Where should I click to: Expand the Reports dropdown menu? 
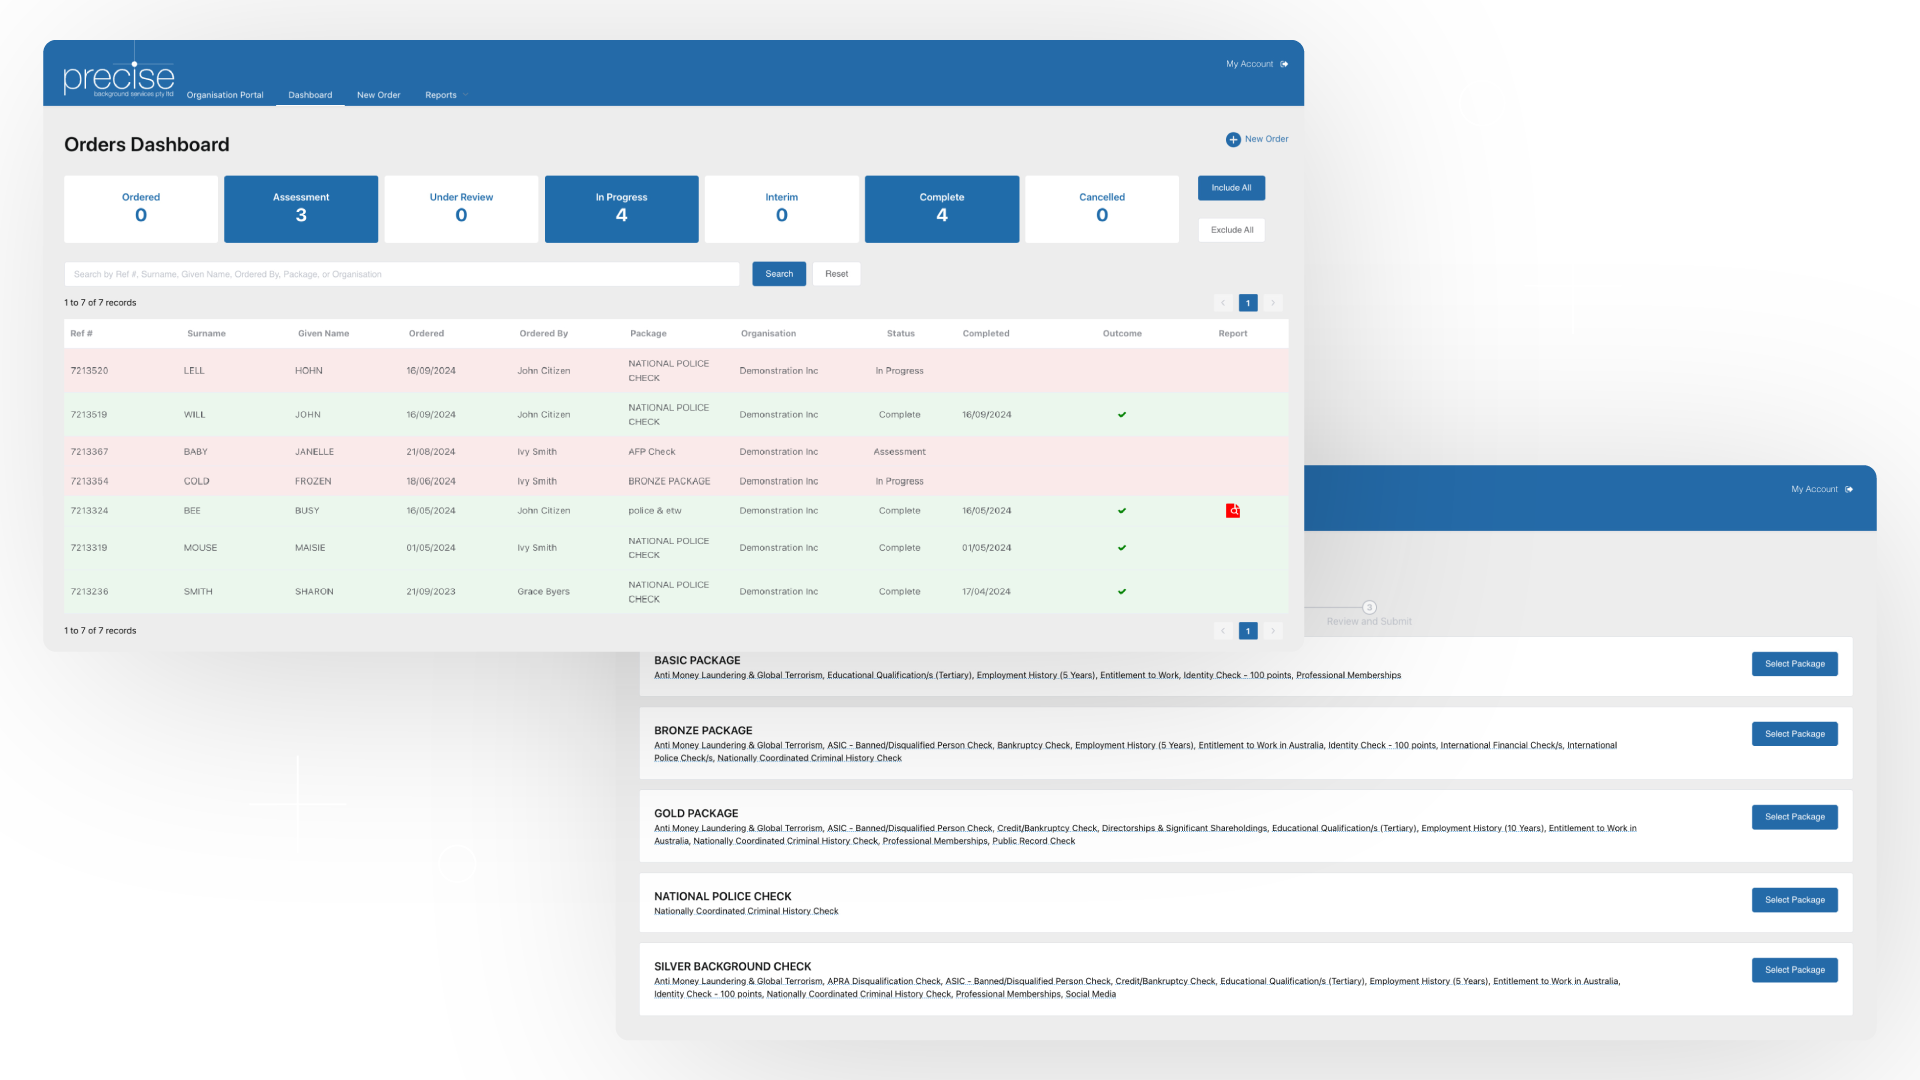tap(446, 95)
